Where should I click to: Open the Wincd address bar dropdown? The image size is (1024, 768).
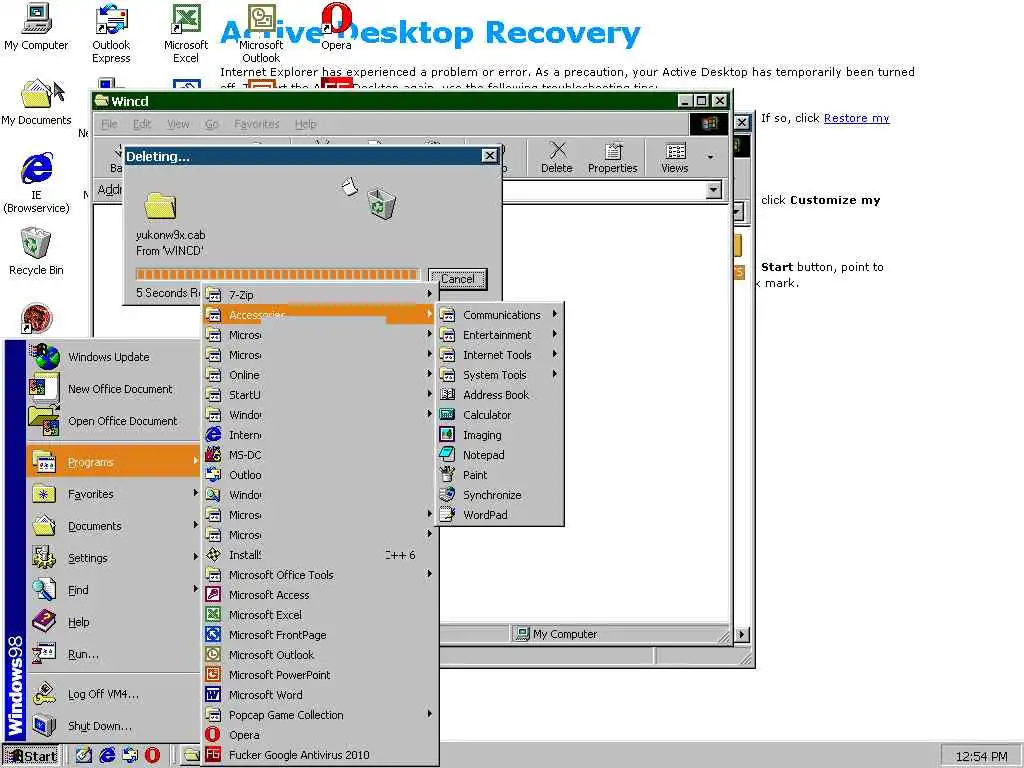pos(714,190)
